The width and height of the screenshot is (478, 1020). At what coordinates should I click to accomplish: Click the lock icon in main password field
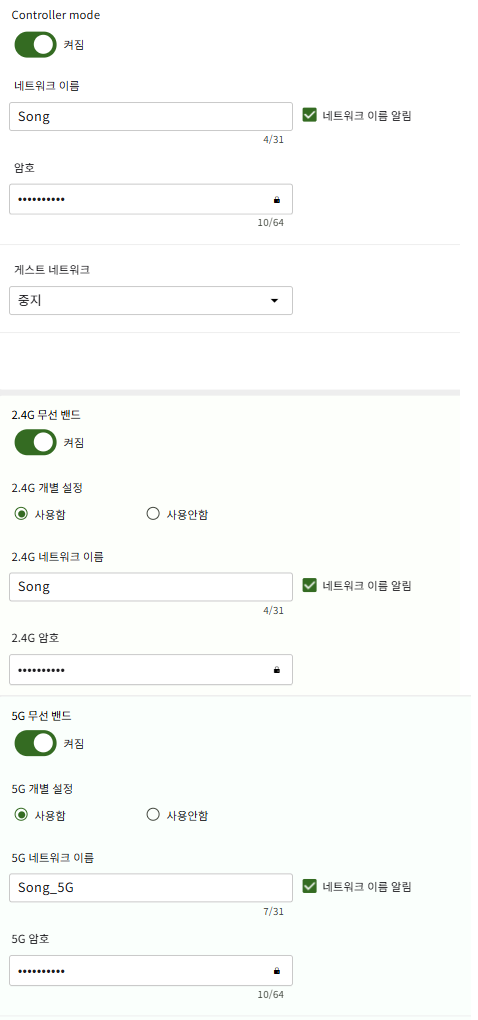tap(277, 200)
